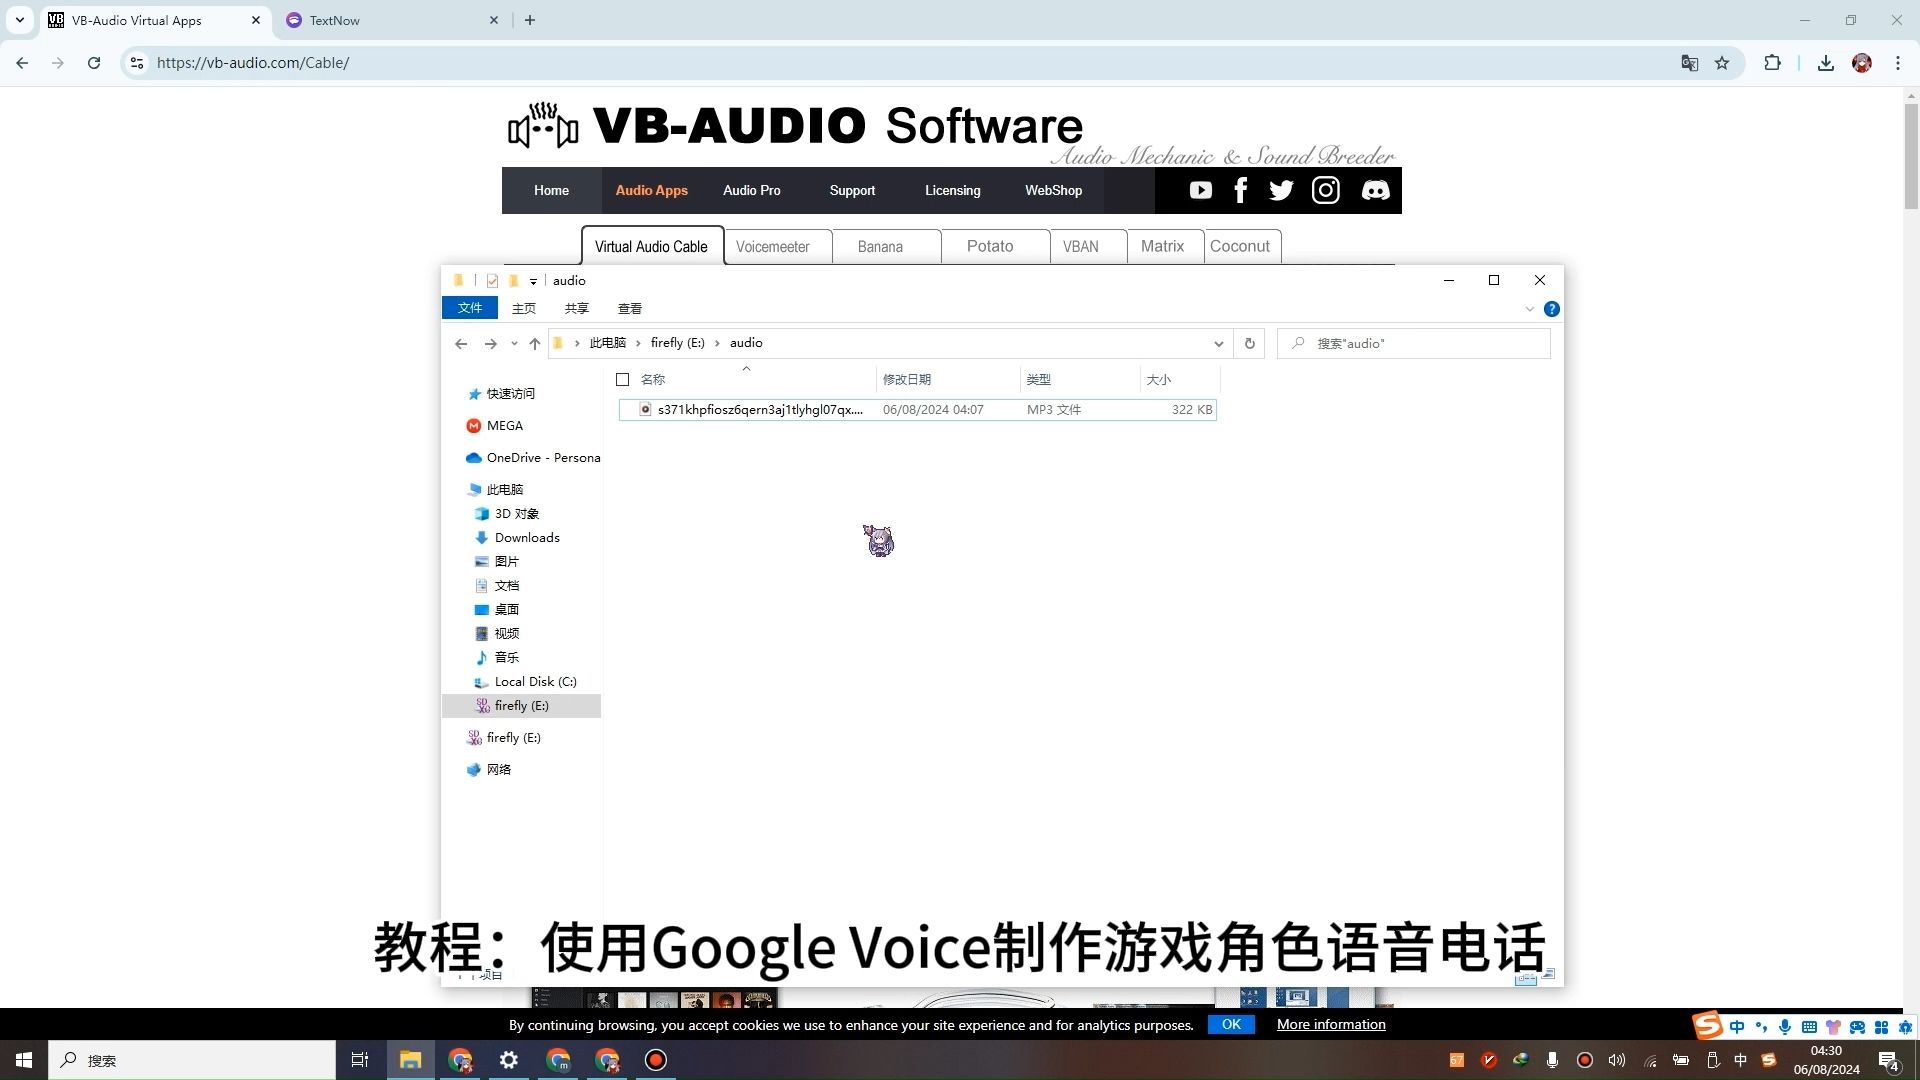This screenshot has height=1080, width=1920.
Task: Go to Home in site navigation
Action: coord(551,190)
